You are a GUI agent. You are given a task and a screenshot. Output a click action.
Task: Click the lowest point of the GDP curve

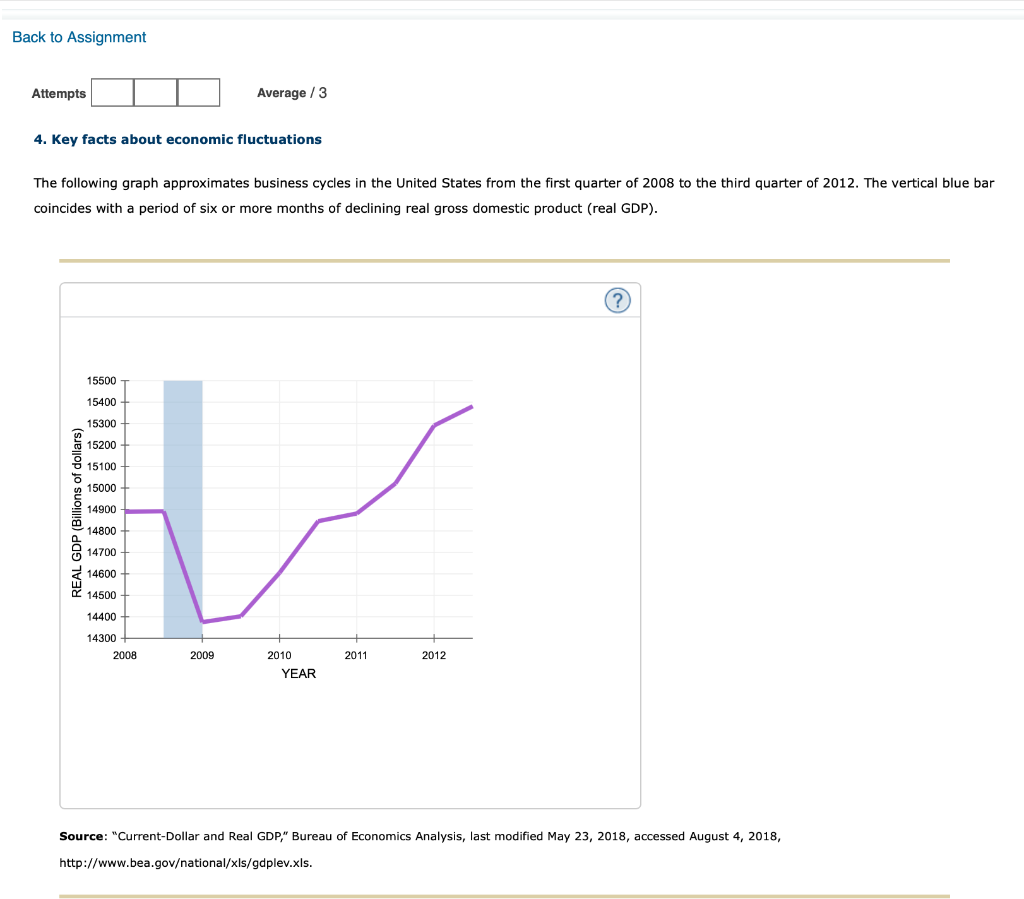coord(204,621)
